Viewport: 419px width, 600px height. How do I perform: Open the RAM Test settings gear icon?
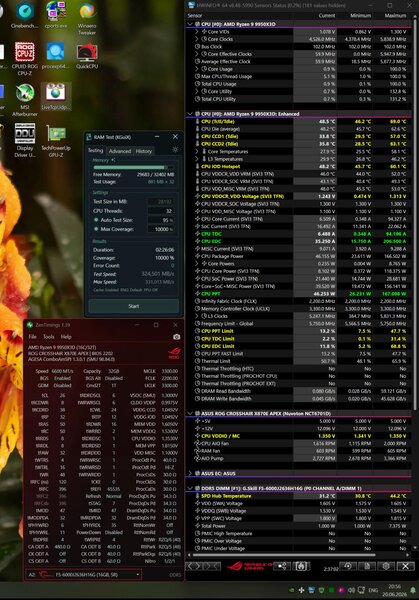(175, 150)
